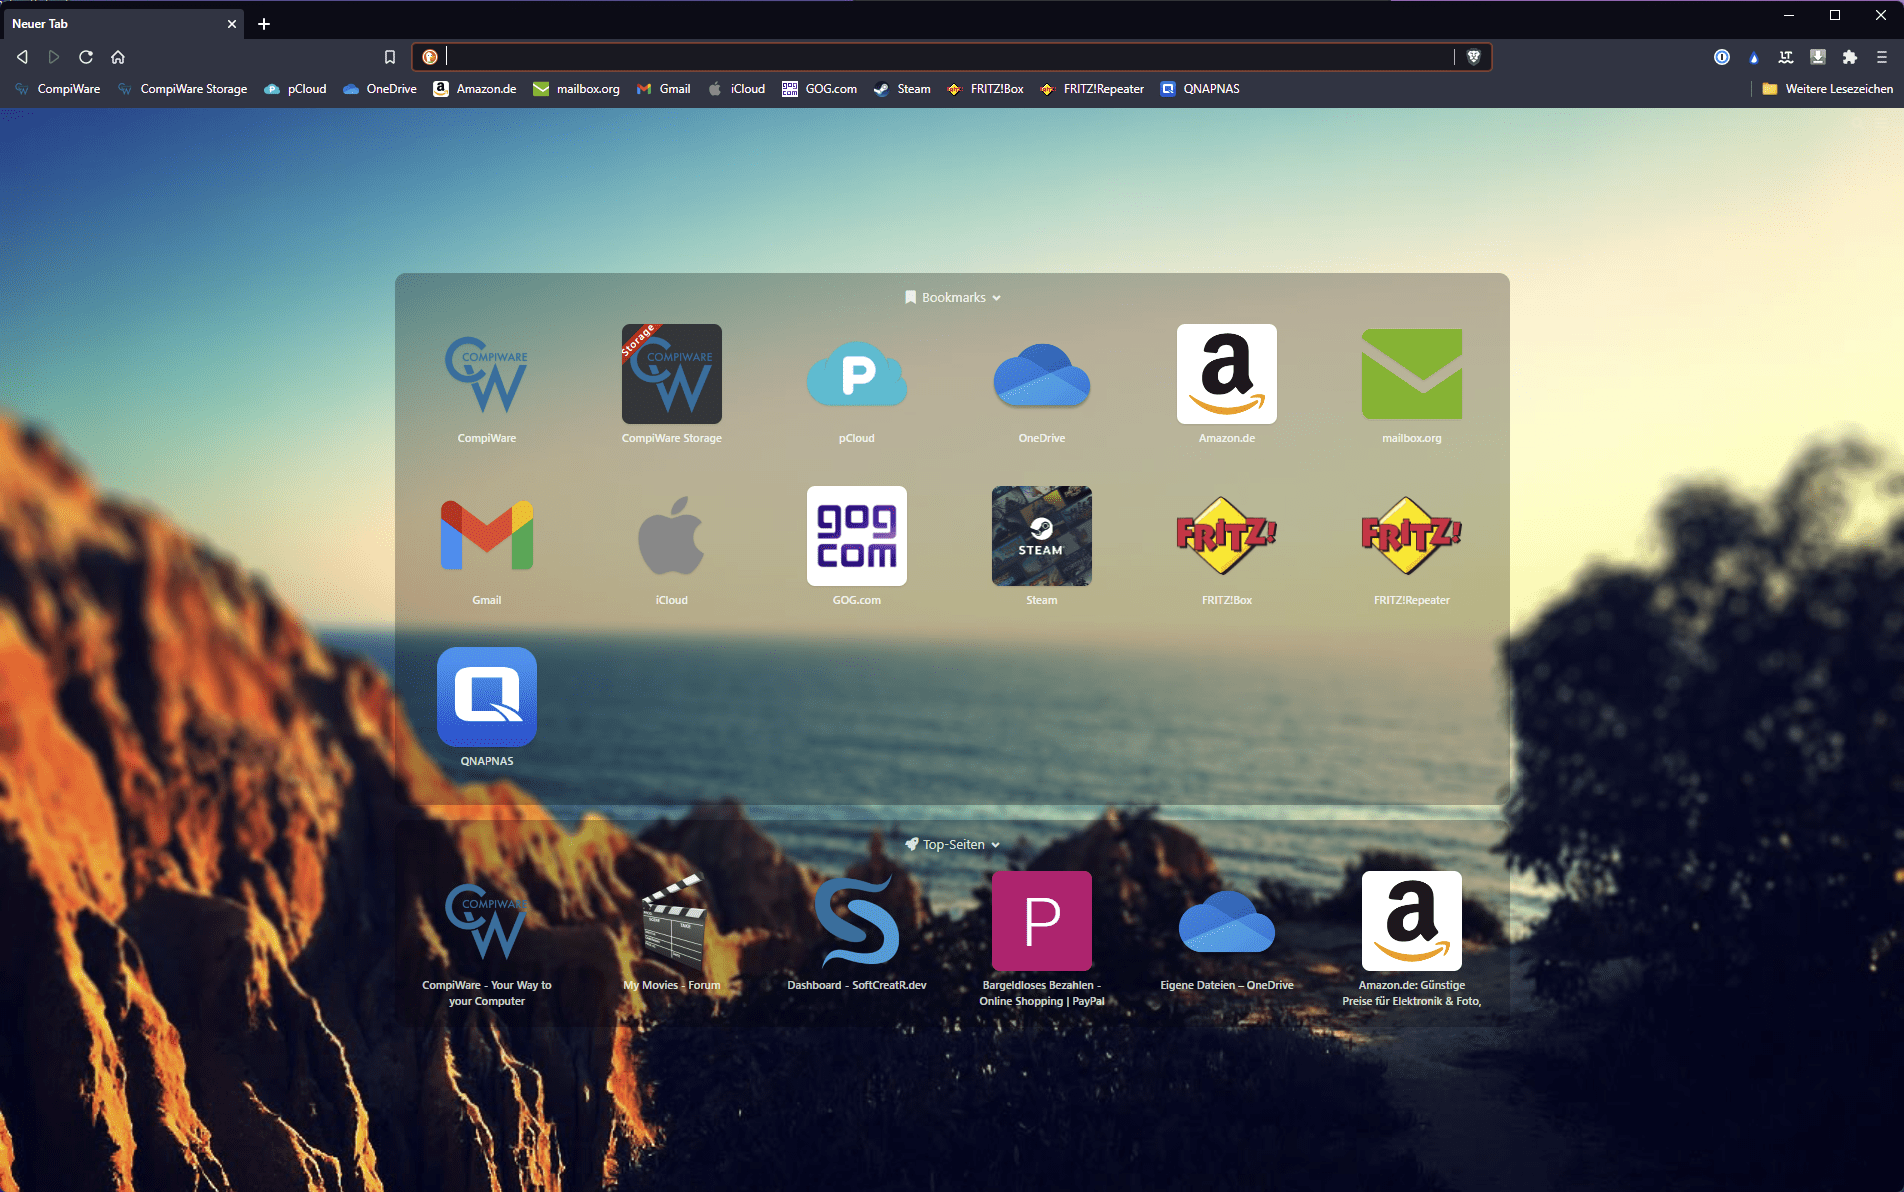Open FRITZ!Repeater bookmark in bookmarks bar
Viewport: 1904px width, 1192px height.
1092,89
